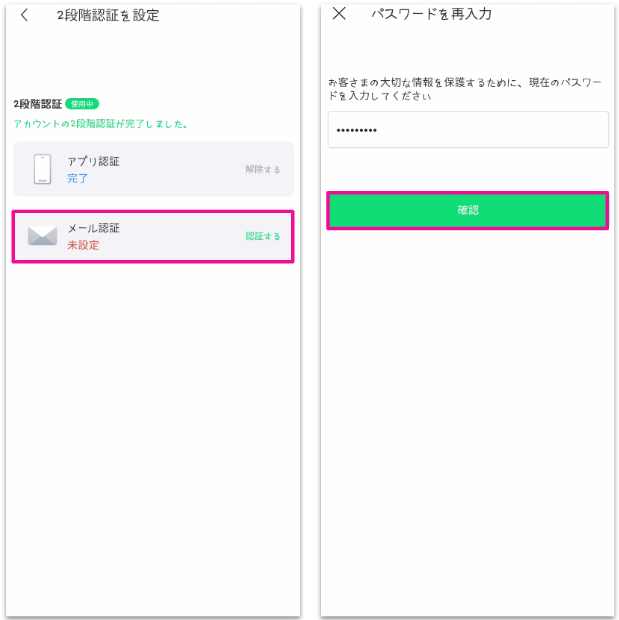Select the メール認証 label
Viewport: 619px width, 620px height.
click(x=93, y=228)
